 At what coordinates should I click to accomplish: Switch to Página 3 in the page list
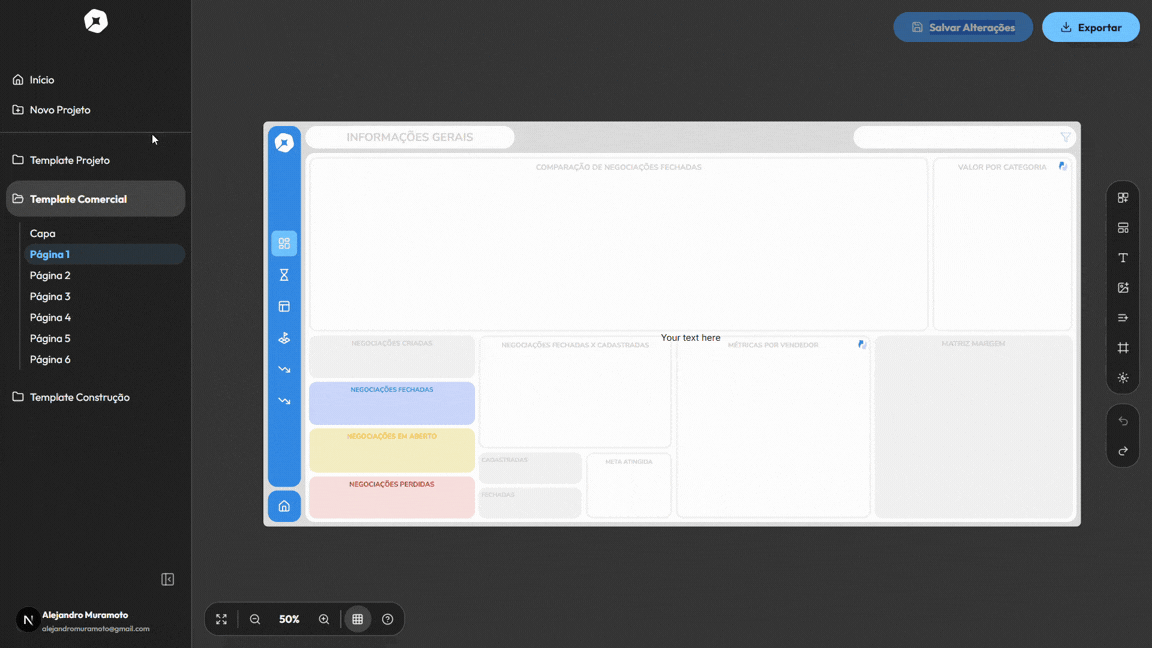50,296
